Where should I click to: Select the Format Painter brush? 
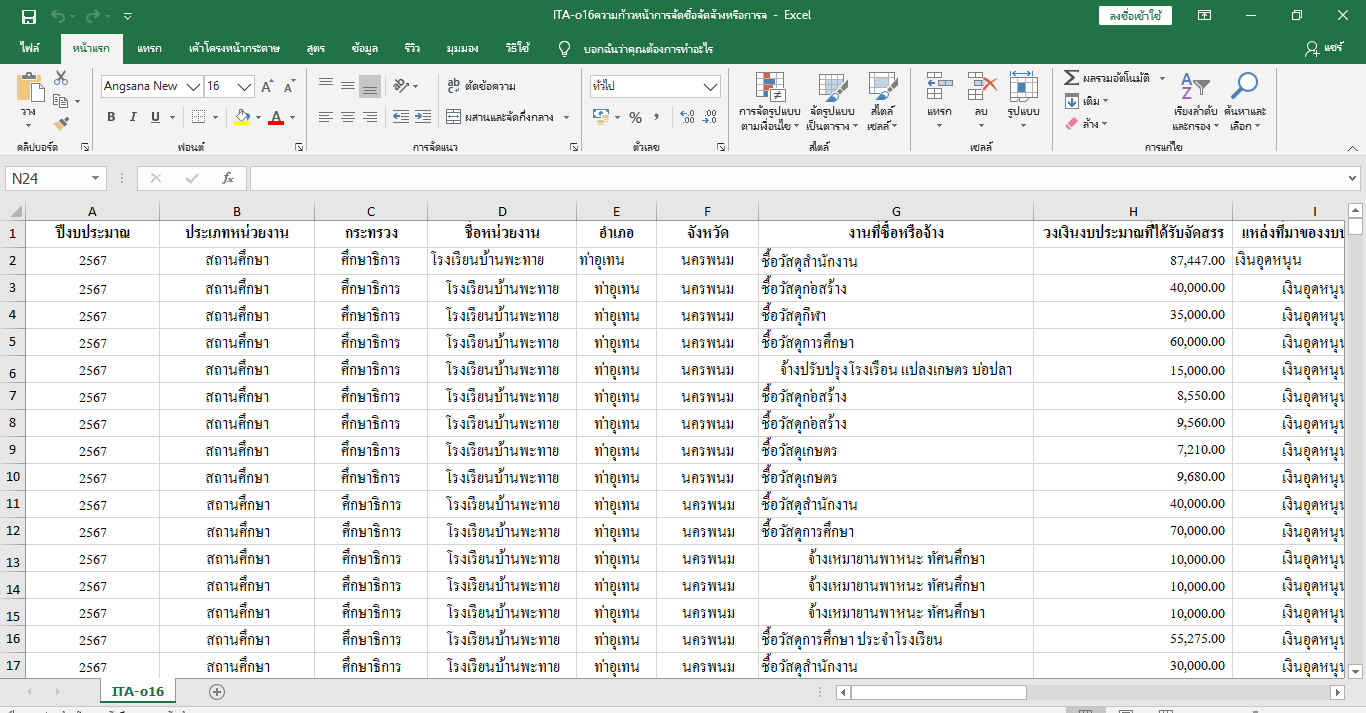tap(61, 124)
